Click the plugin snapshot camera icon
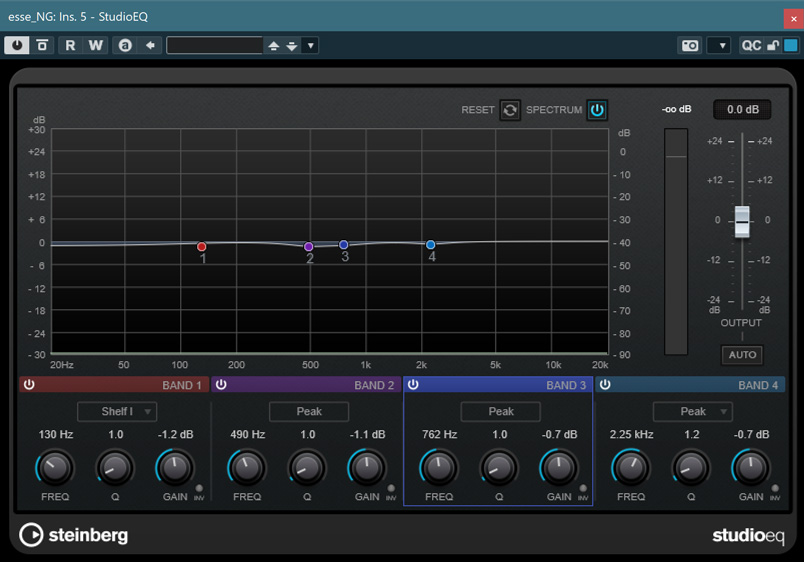 point(690,45)
